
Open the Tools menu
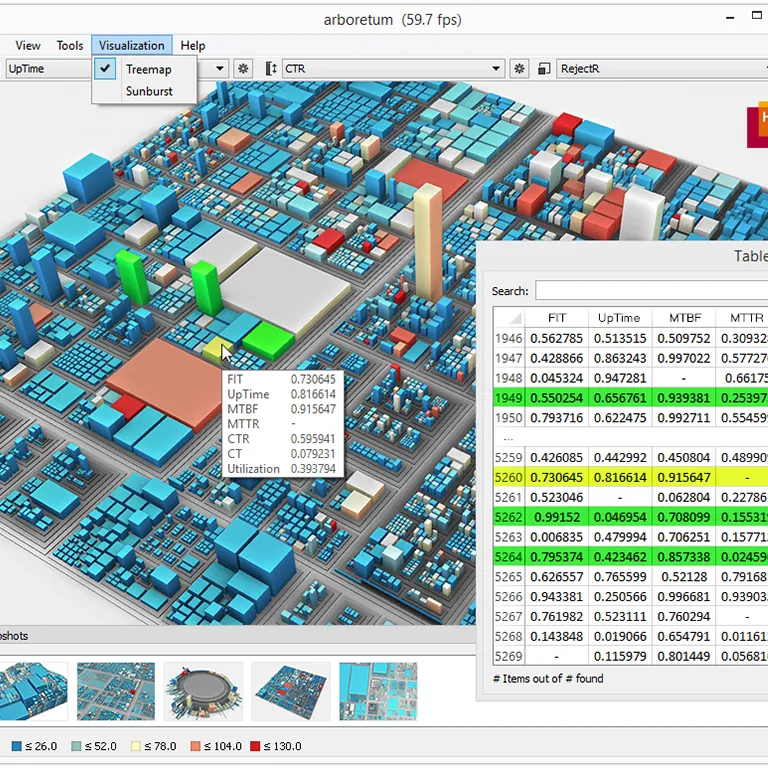(x=70, y=46)
